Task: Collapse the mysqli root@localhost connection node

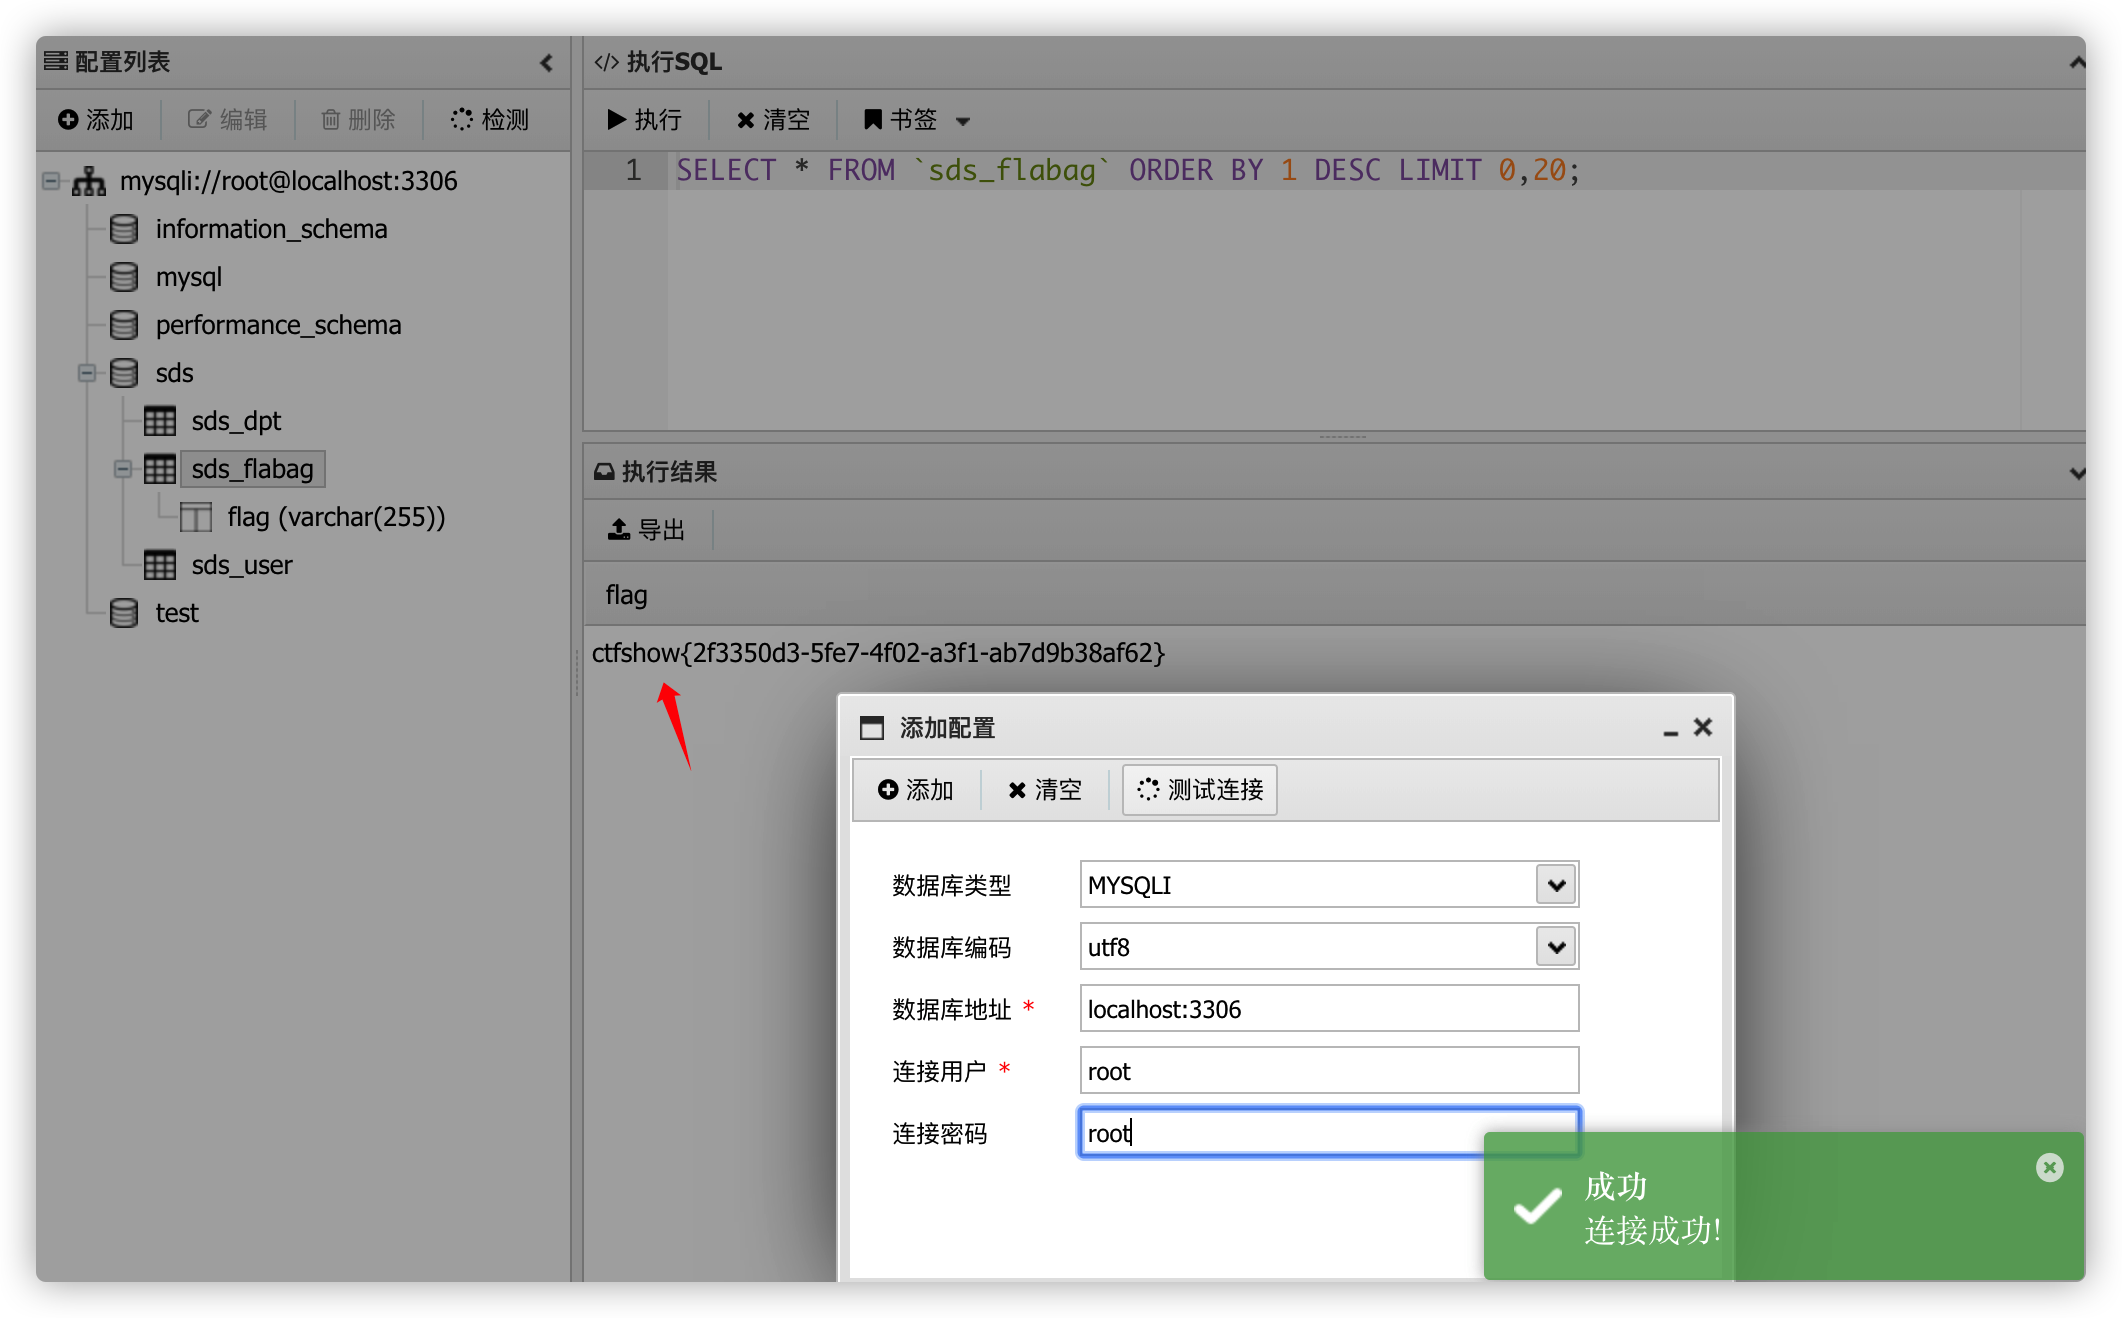Action: coord(51,181)
